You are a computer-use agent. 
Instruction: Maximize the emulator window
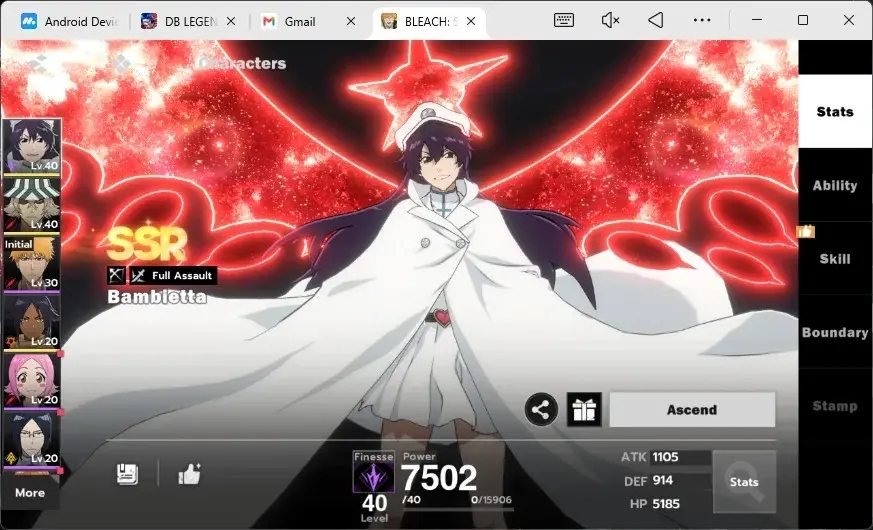click(x=802, y=21)
